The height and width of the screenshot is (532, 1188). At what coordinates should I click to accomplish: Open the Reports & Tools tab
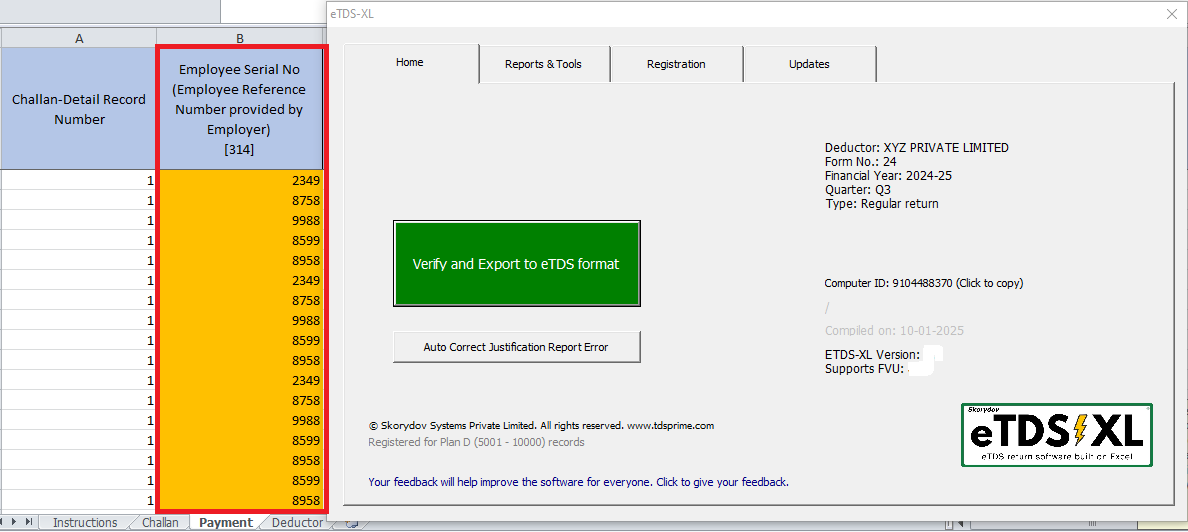click(x=543, y=64)
